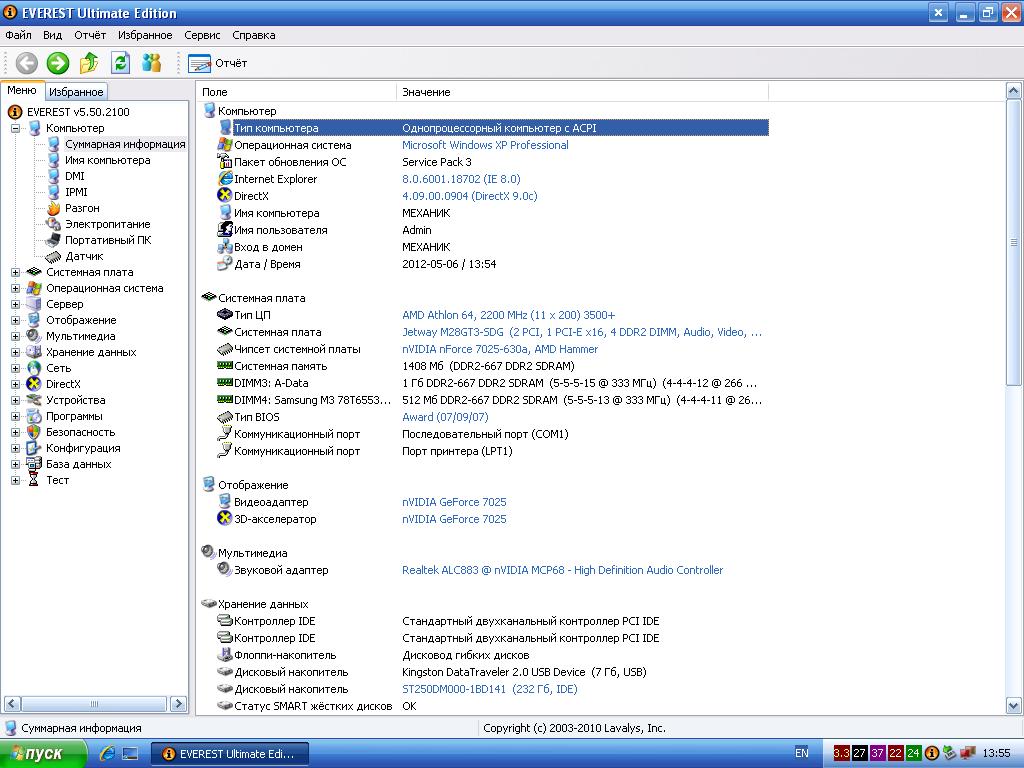1024x768 pixels.
Task: Click the Пуск start button
Action: point(42,754)
